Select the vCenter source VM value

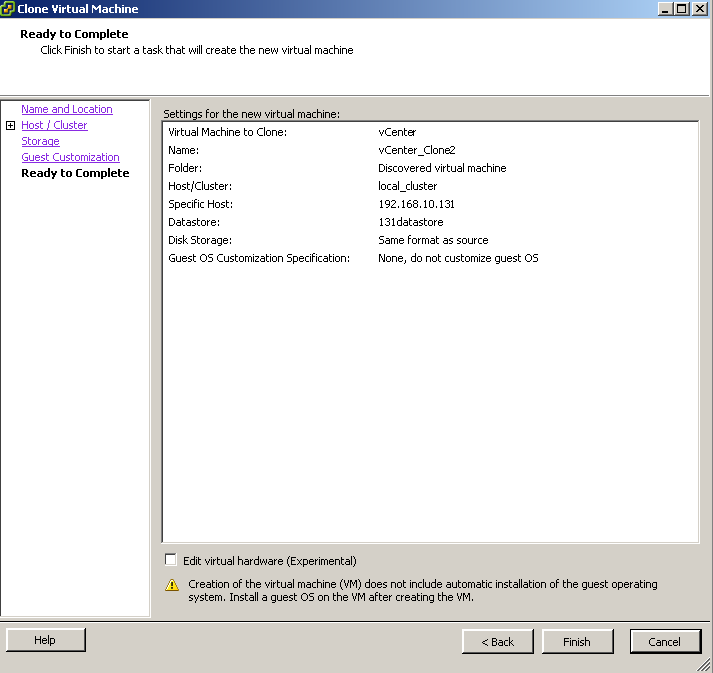point(397,132)
